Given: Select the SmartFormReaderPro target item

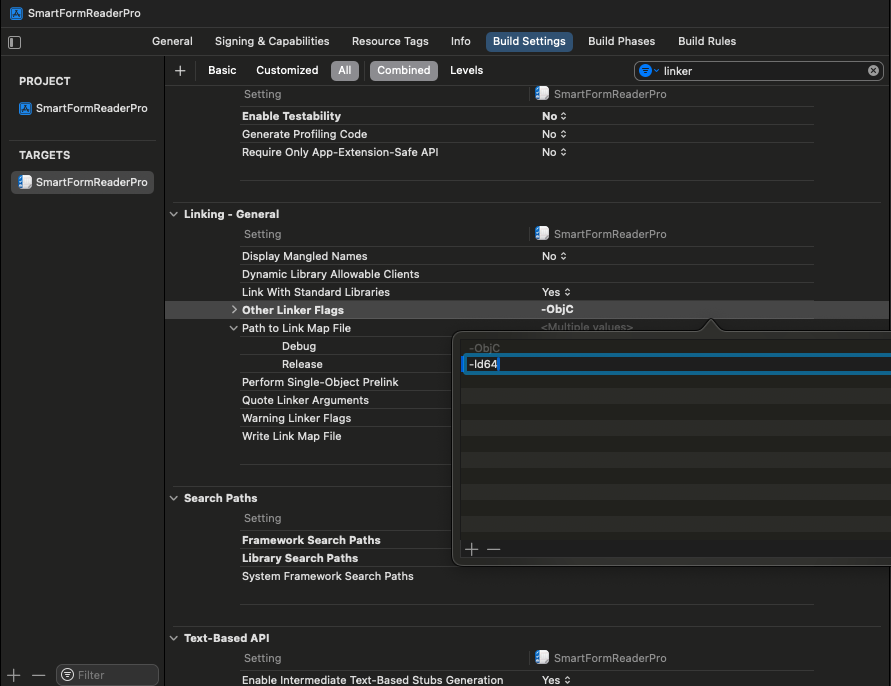Looking at the screenshot, I should 83,182.
